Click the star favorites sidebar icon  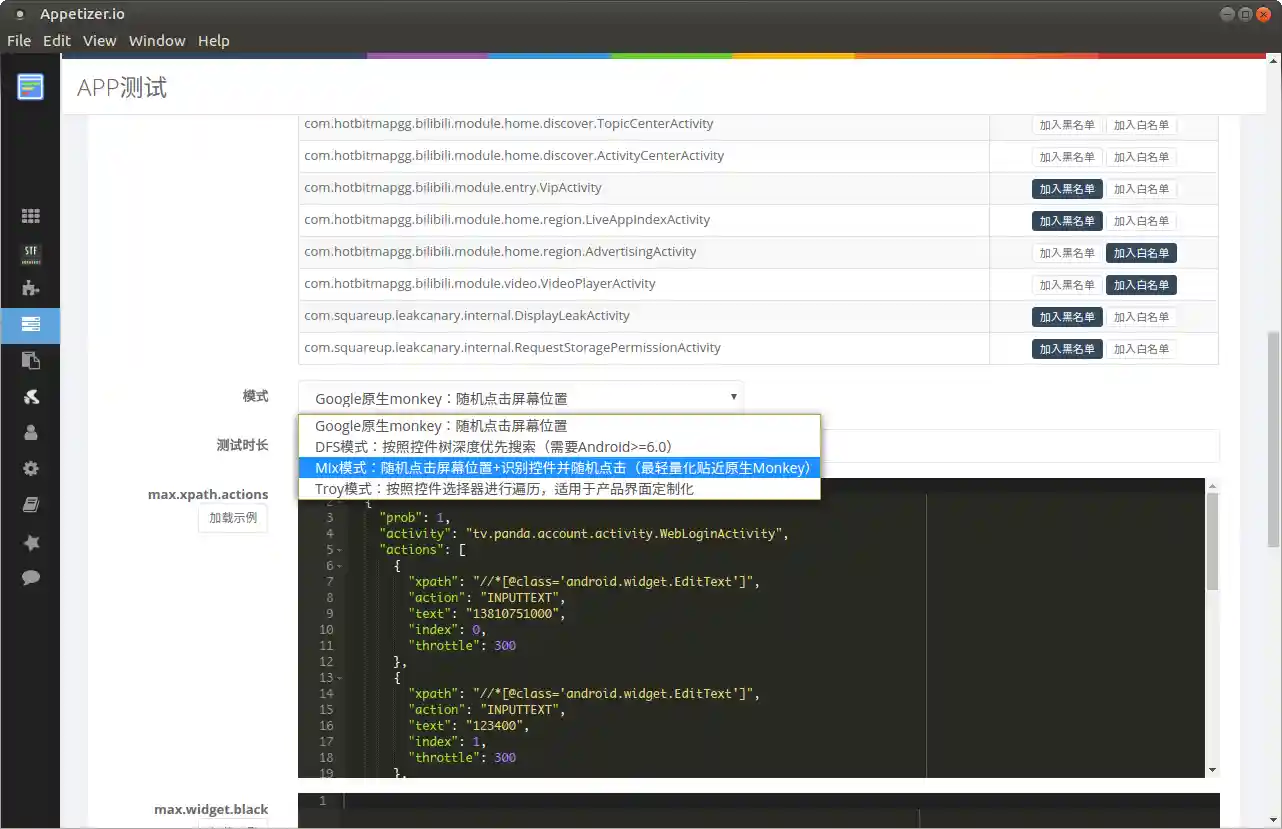(30, 542)
